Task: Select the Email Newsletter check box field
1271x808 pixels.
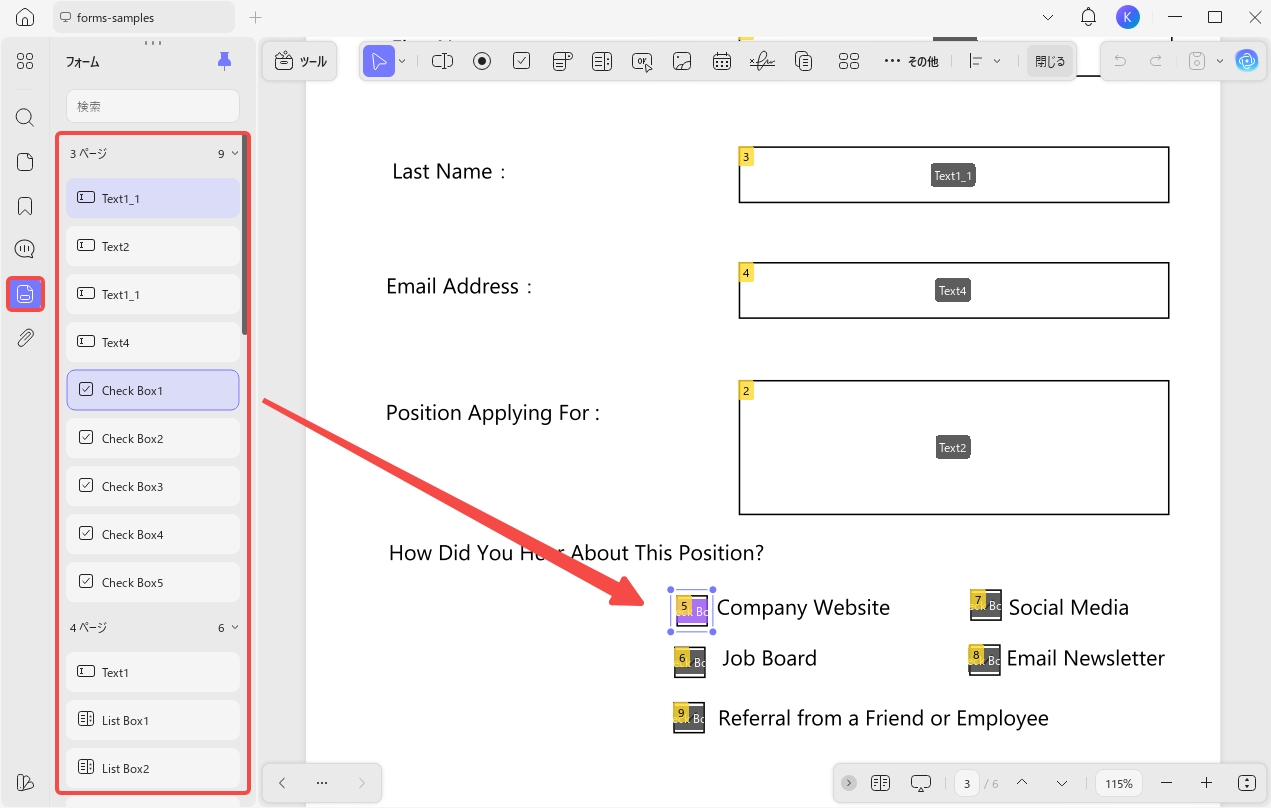Action: 985,660
